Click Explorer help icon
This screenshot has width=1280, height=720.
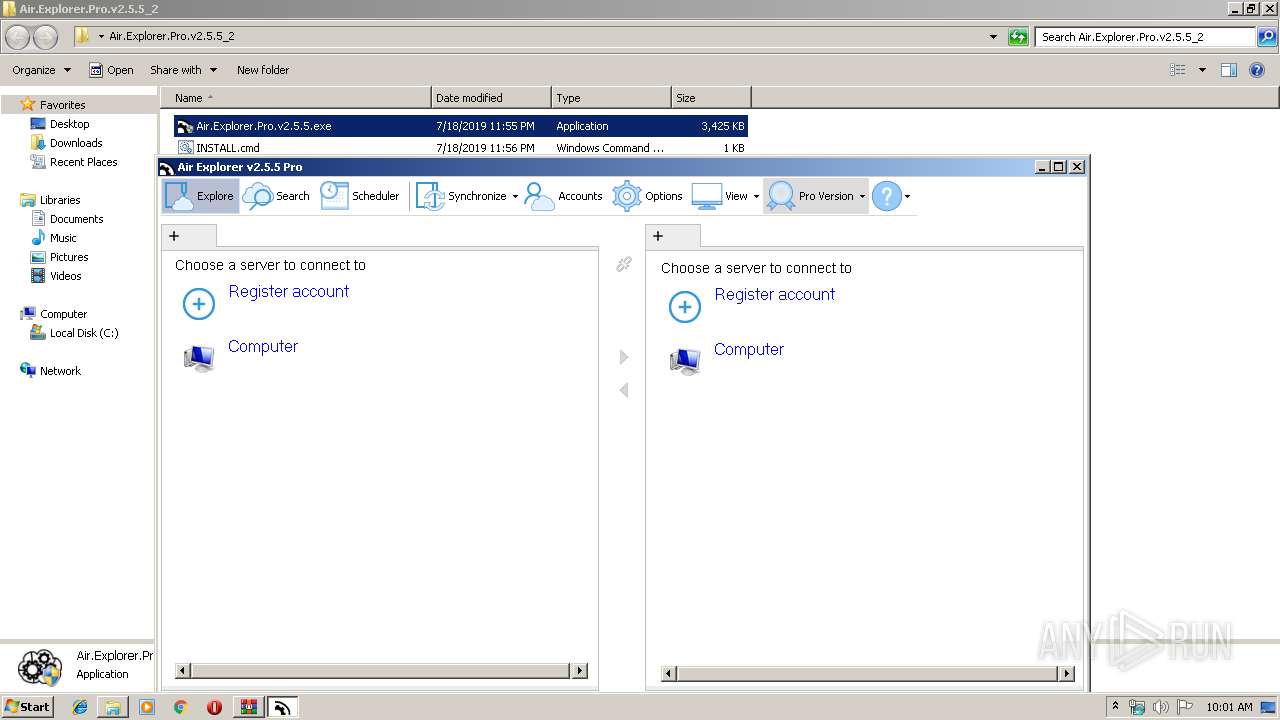pos(1257,70)
